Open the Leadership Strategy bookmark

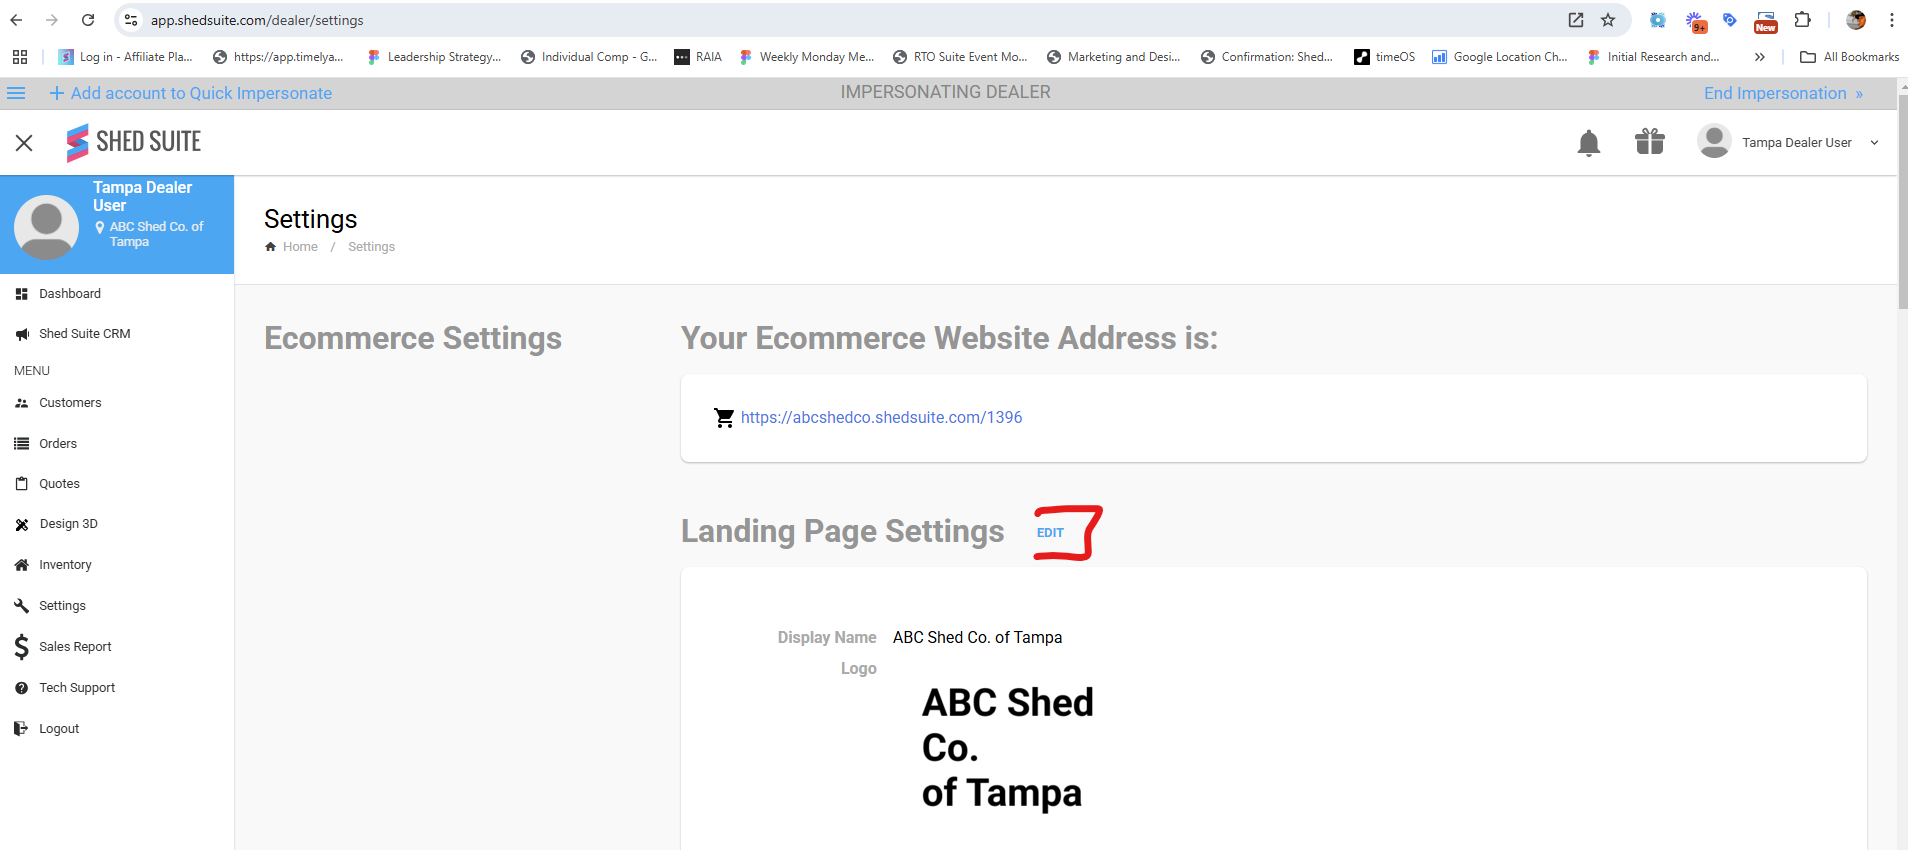(434, 57)
